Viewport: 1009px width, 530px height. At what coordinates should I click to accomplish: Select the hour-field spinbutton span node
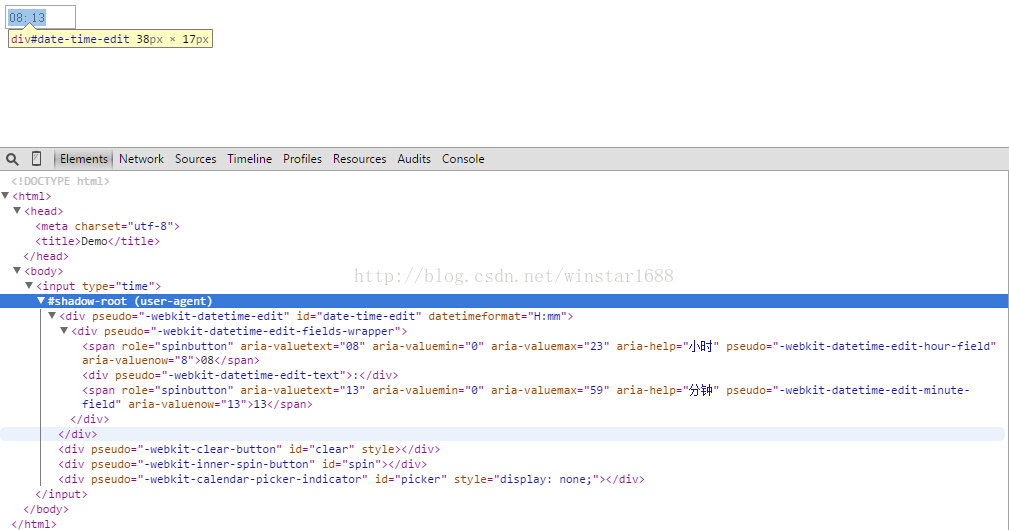click(539, 353)
